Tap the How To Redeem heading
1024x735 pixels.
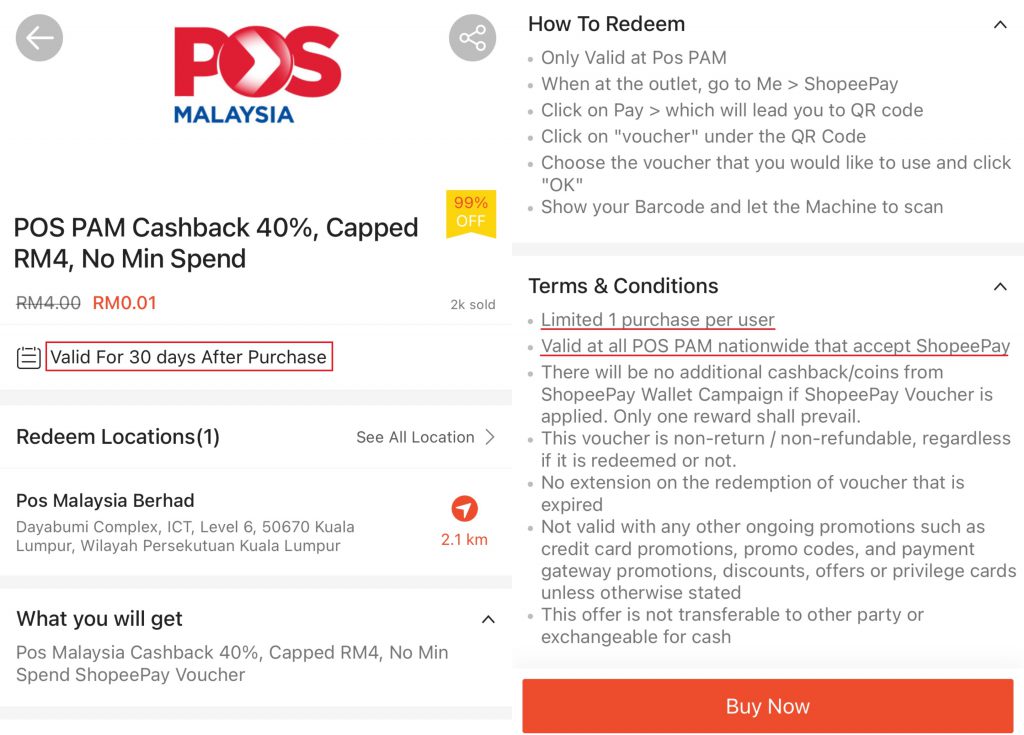coord(606,24)
